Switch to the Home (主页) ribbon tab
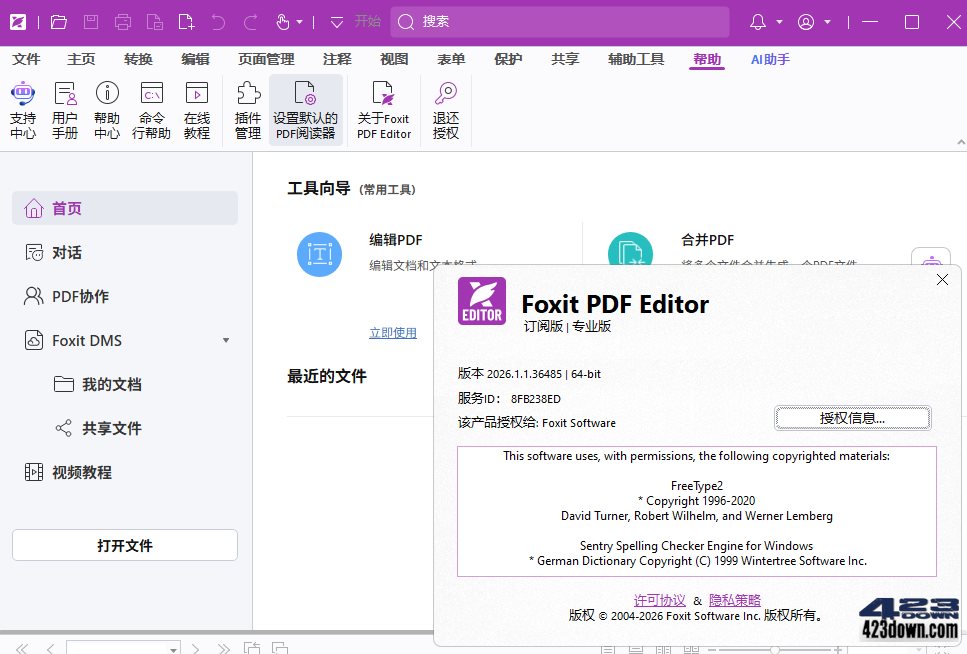 [81, 59]
